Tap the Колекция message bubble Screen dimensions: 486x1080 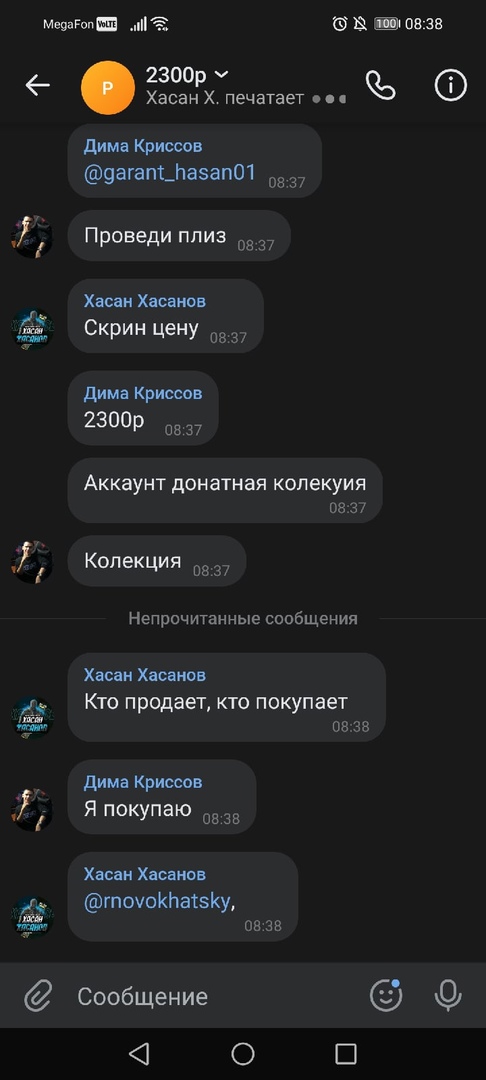pos(157,561)
